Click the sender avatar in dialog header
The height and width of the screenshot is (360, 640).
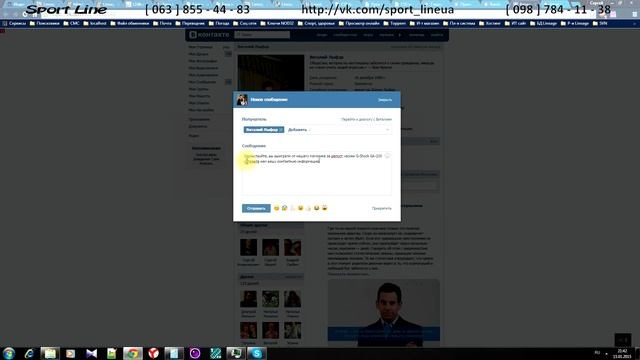242,100
